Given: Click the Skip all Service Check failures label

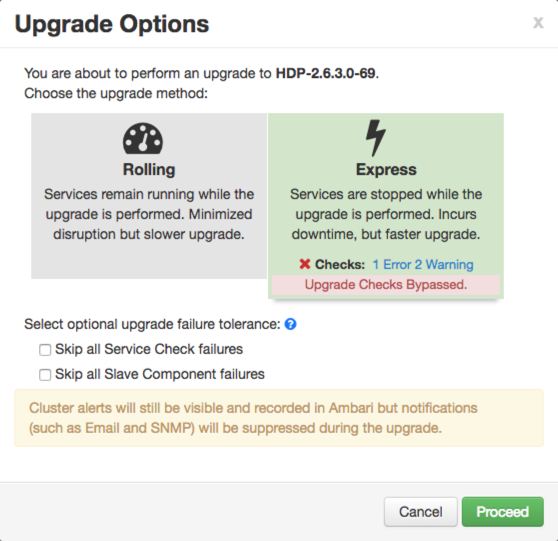Looking at the screenshot, I should pos(149,349).
